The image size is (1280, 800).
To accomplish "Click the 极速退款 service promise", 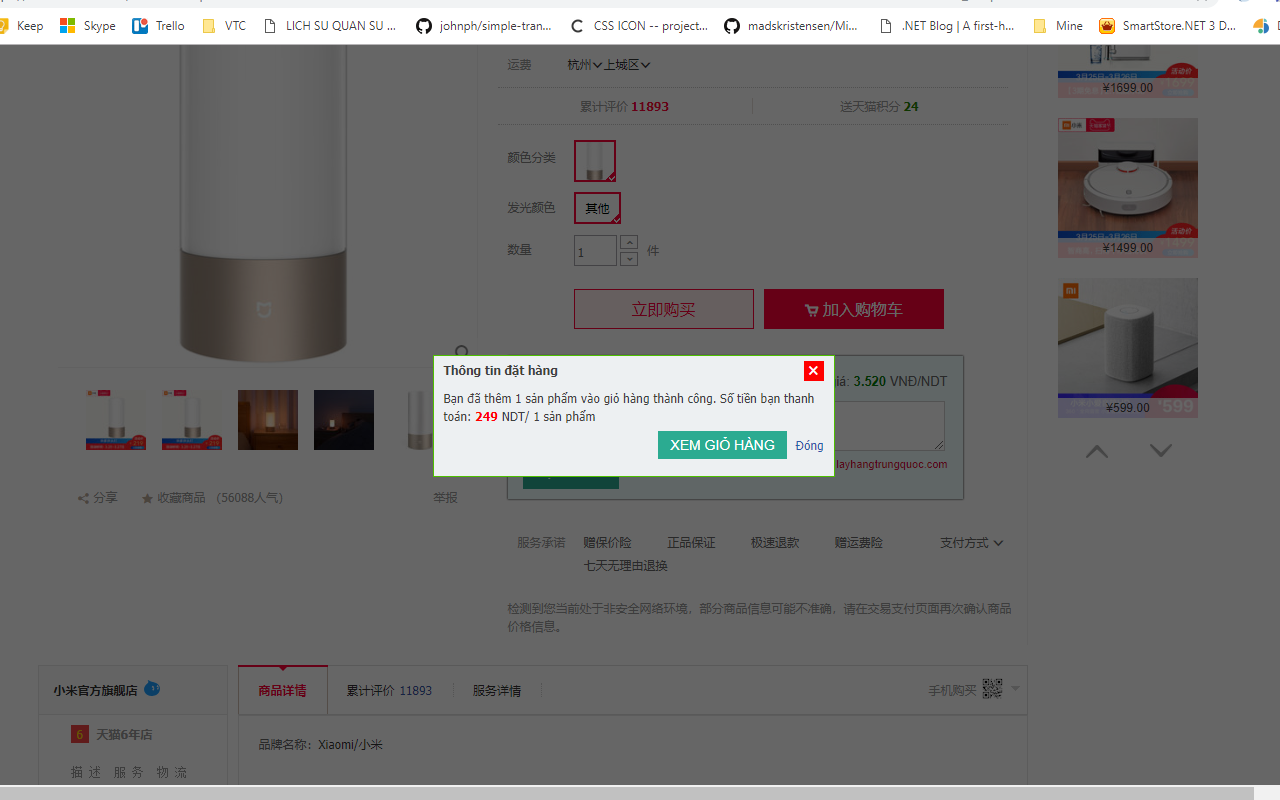I will [x=775, y=543].
